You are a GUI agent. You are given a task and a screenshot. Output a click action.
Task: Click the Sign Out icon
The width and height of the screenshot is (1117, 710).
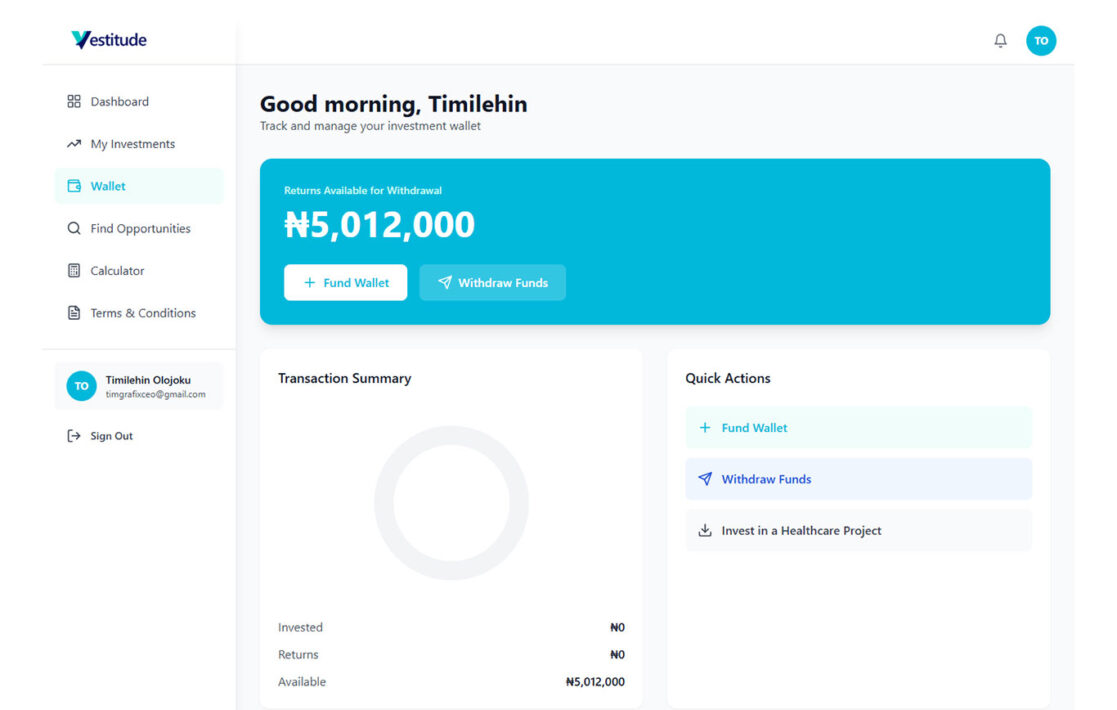point(76,435)
